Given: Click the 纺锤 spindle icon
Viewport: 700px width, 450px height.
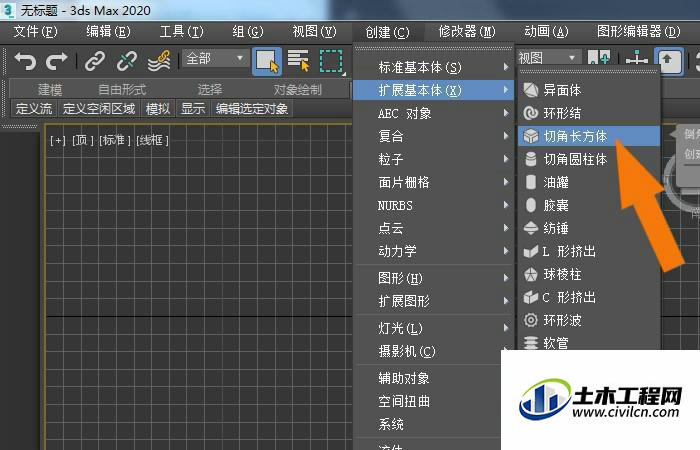Looking at the screenshot, I should click(531, 228).
